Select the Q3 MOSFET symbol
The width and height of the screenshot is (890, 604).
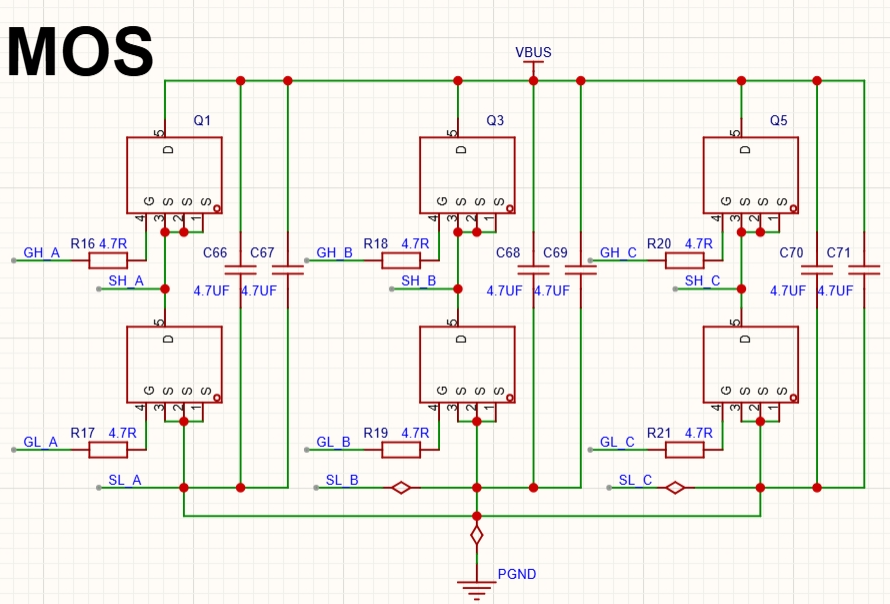(467, 174)
